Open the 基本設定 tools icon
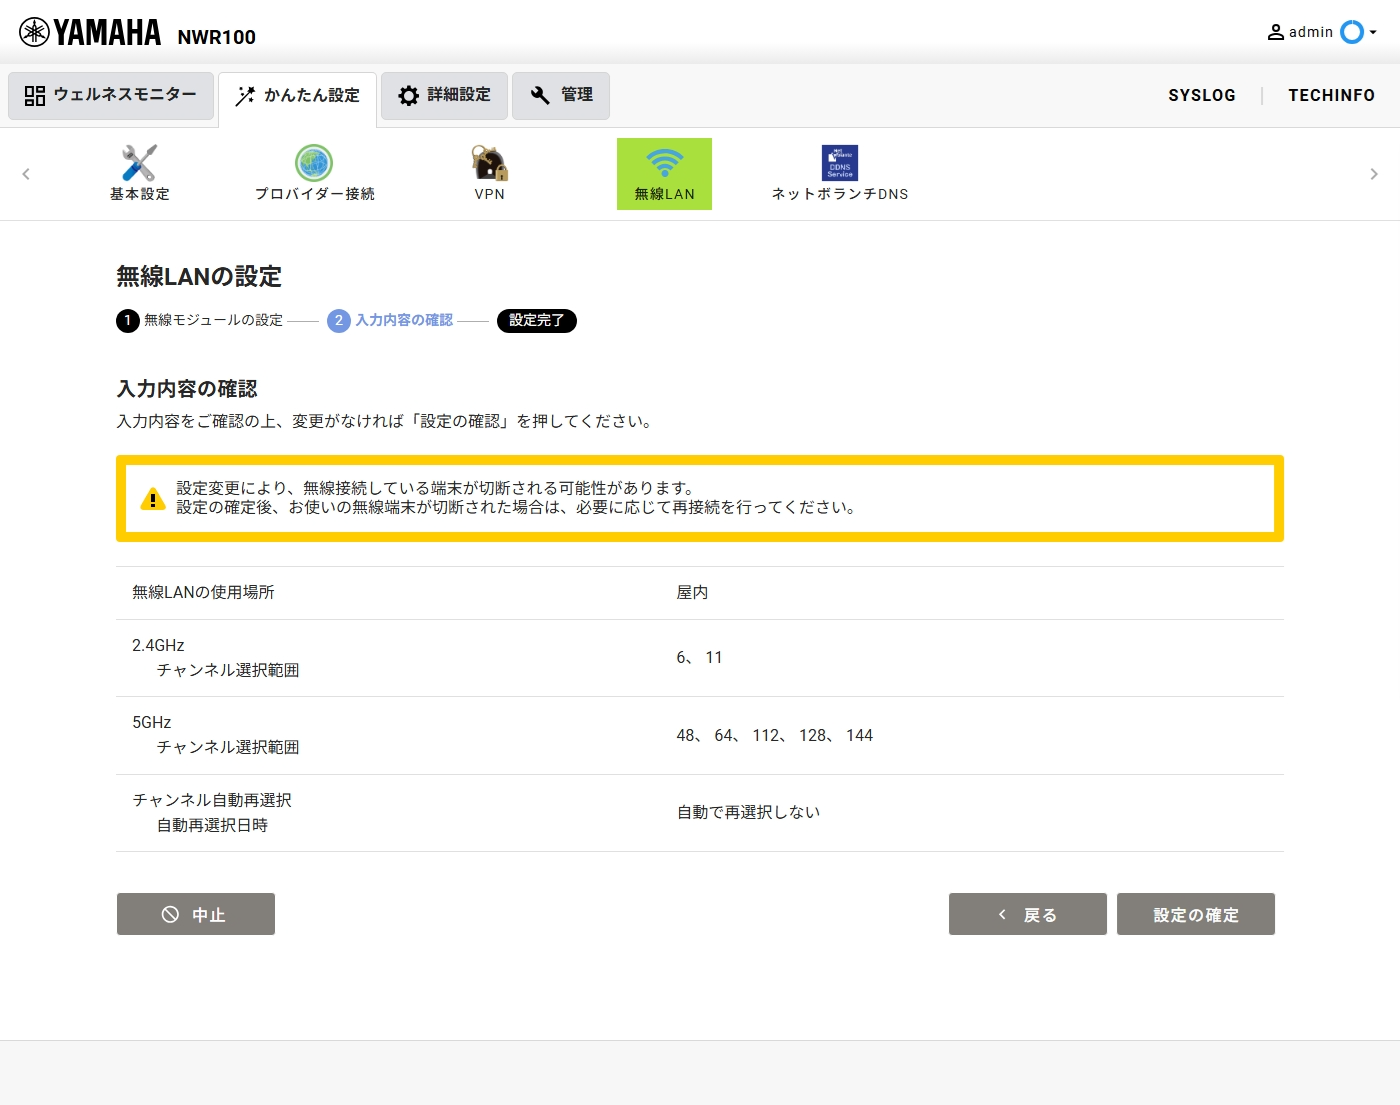 [x=139, y=164]
